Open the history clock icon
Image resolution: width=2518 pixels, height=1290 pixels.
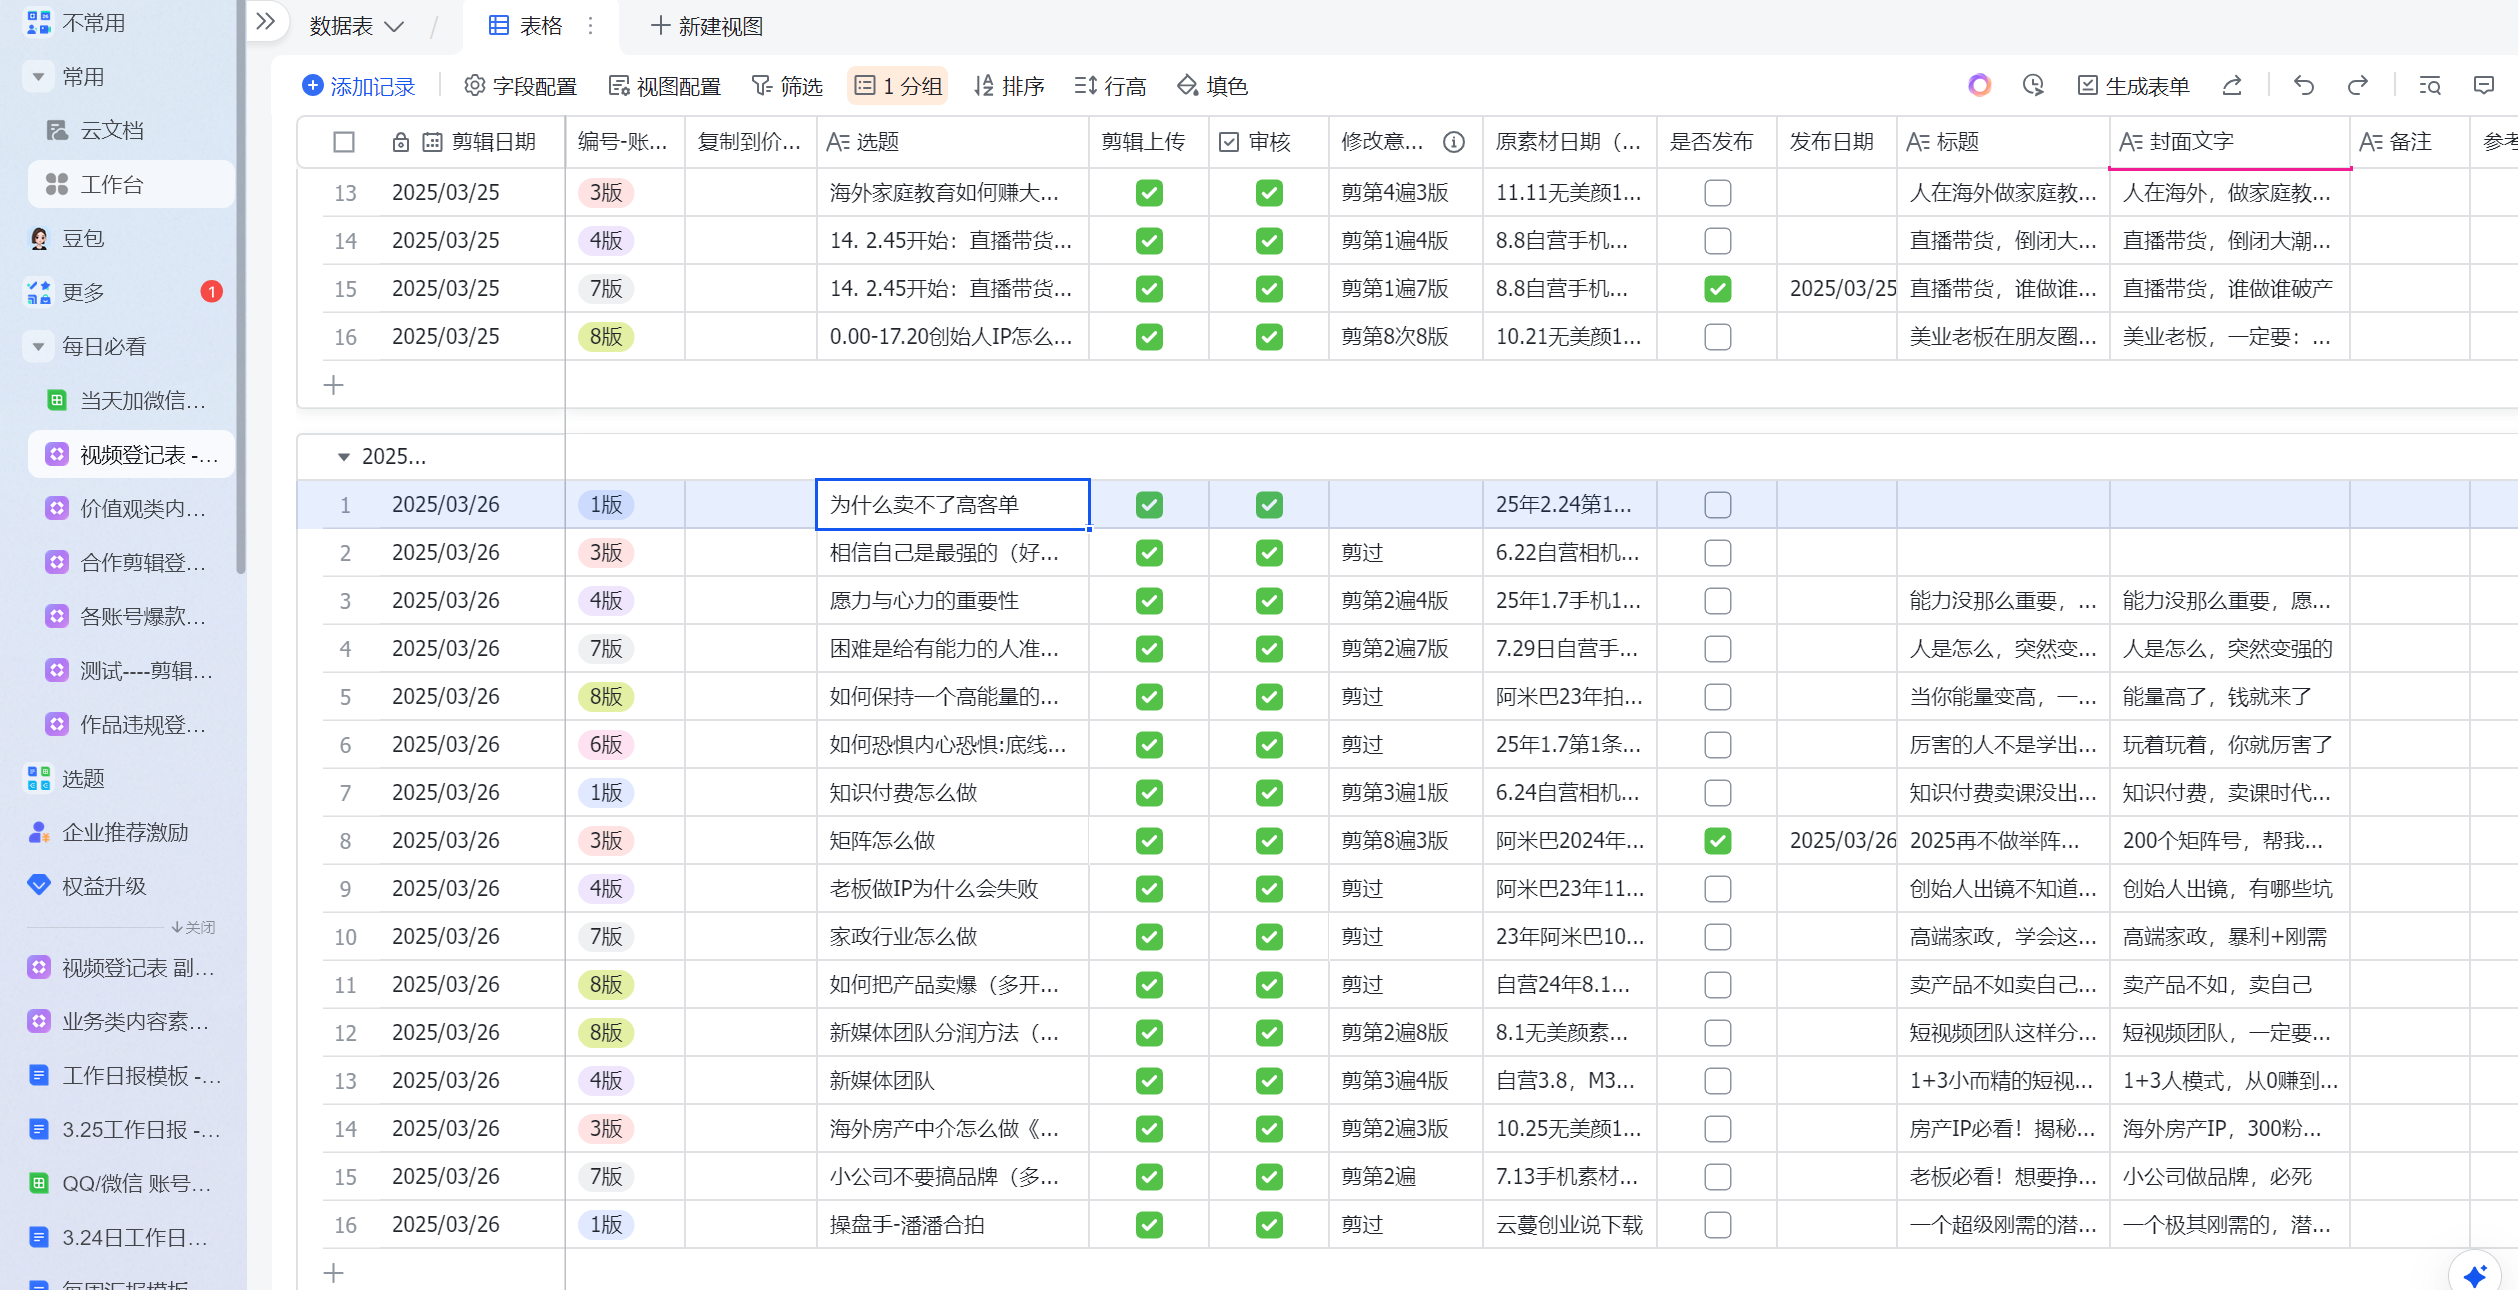2032,86
